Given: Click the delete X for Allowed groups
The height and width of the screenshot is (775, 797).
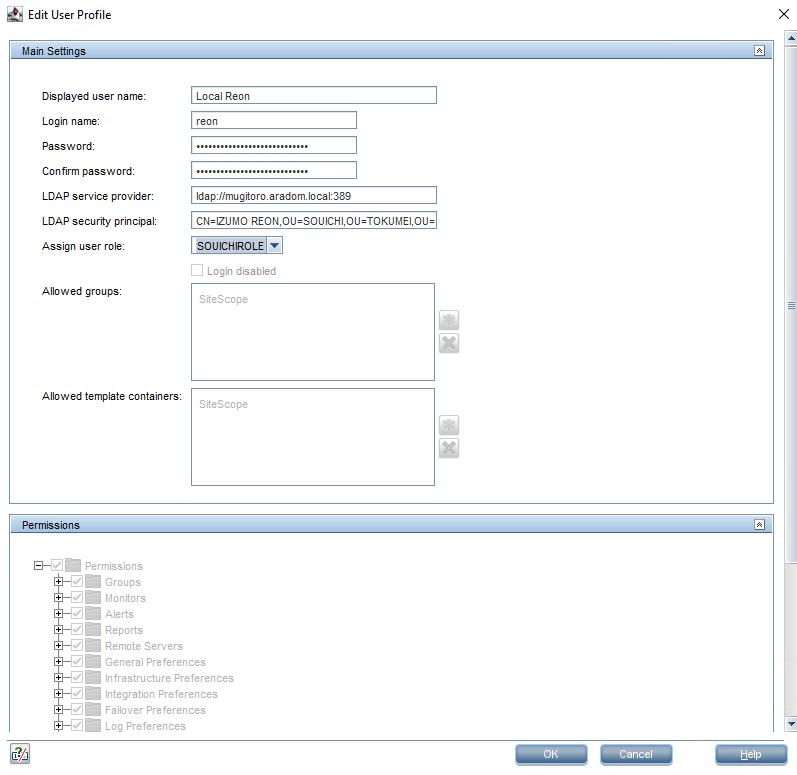Looking at the screenshot, I should [449, 343].
